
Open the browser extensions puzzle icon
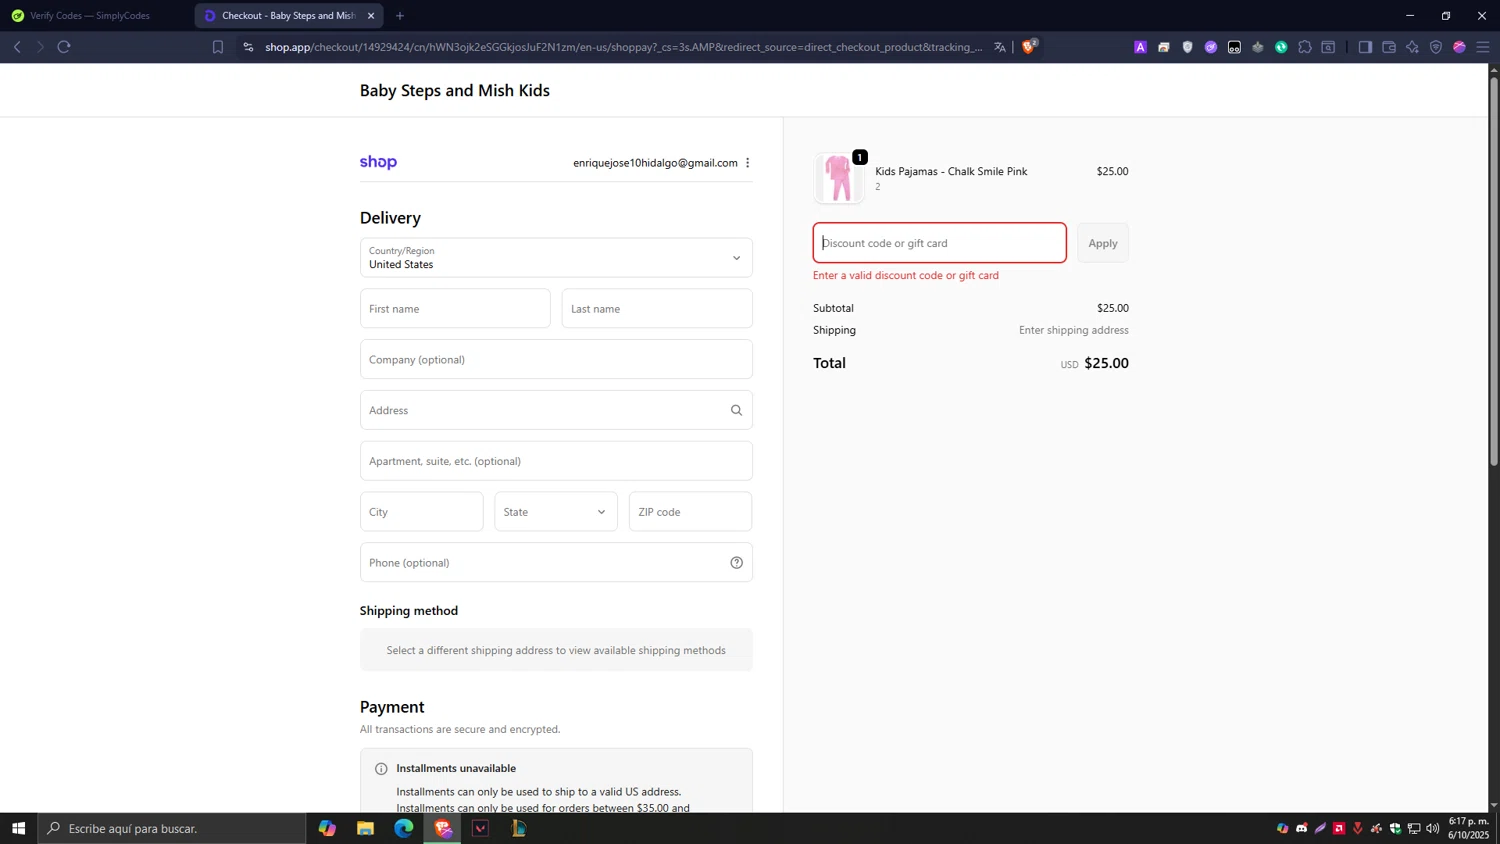click(x=1305, y=47)
